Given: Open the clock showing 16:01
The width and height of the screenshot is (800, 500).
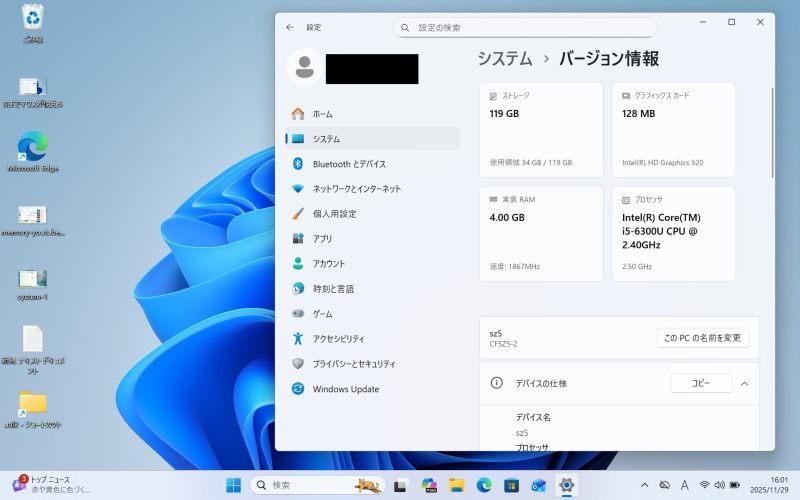Looking at the screenshot, I should pos(769,485).
